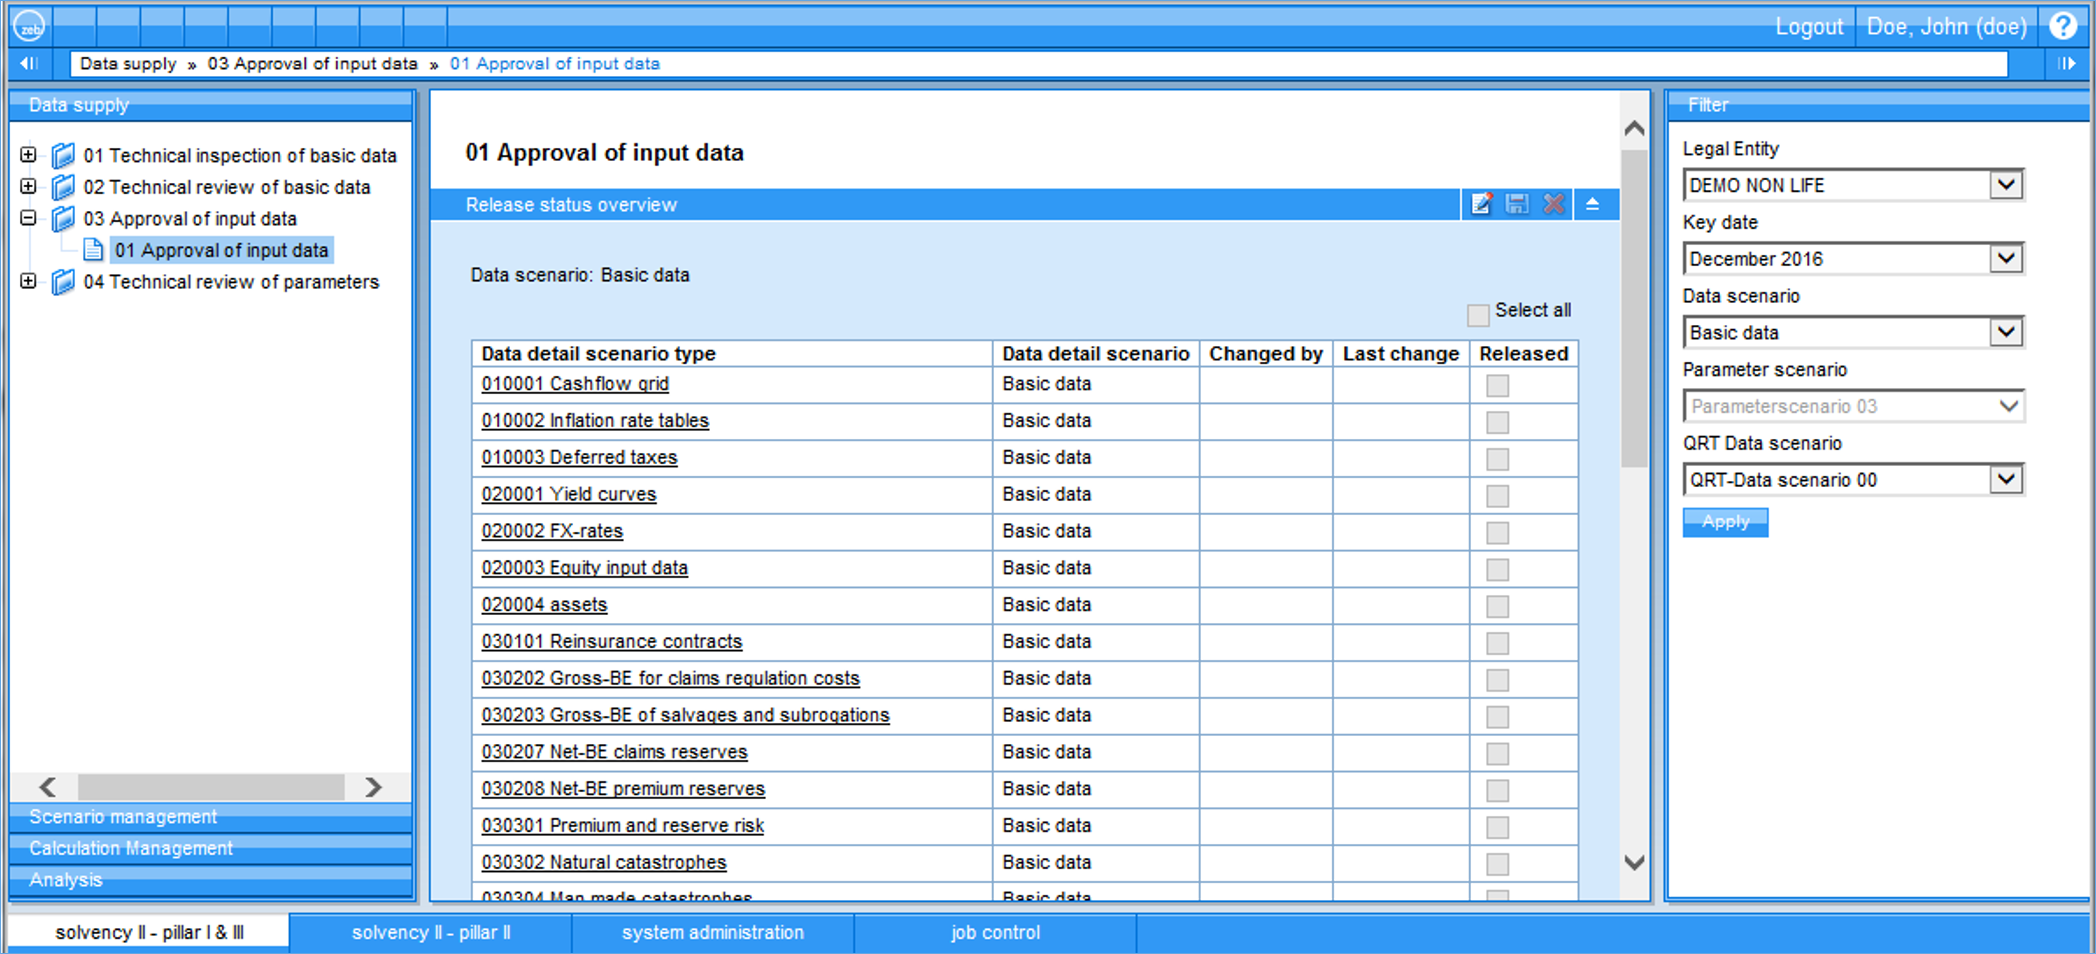Click the edit icon in Release status overview
This screenshot has width=2096, height=954.
1481,204
